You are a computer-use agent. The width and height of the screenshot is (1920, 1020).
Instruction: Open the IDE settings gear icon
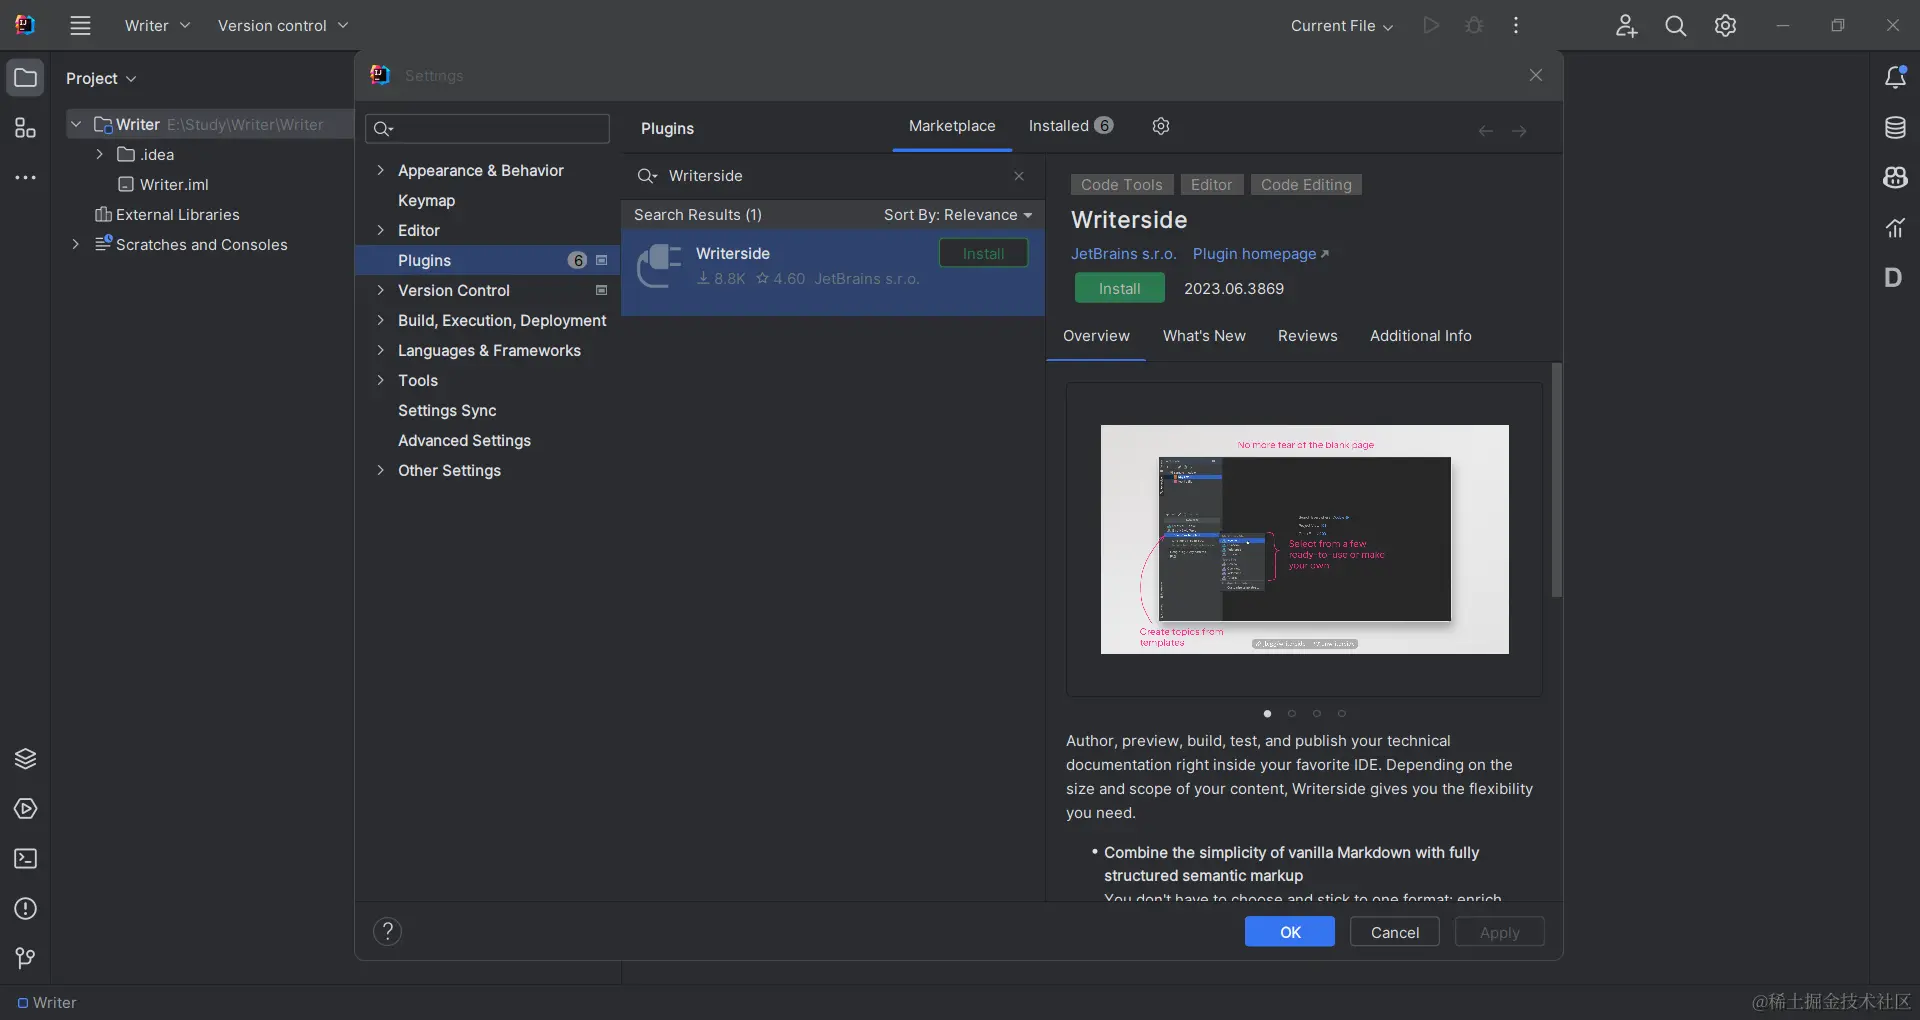1725,26
